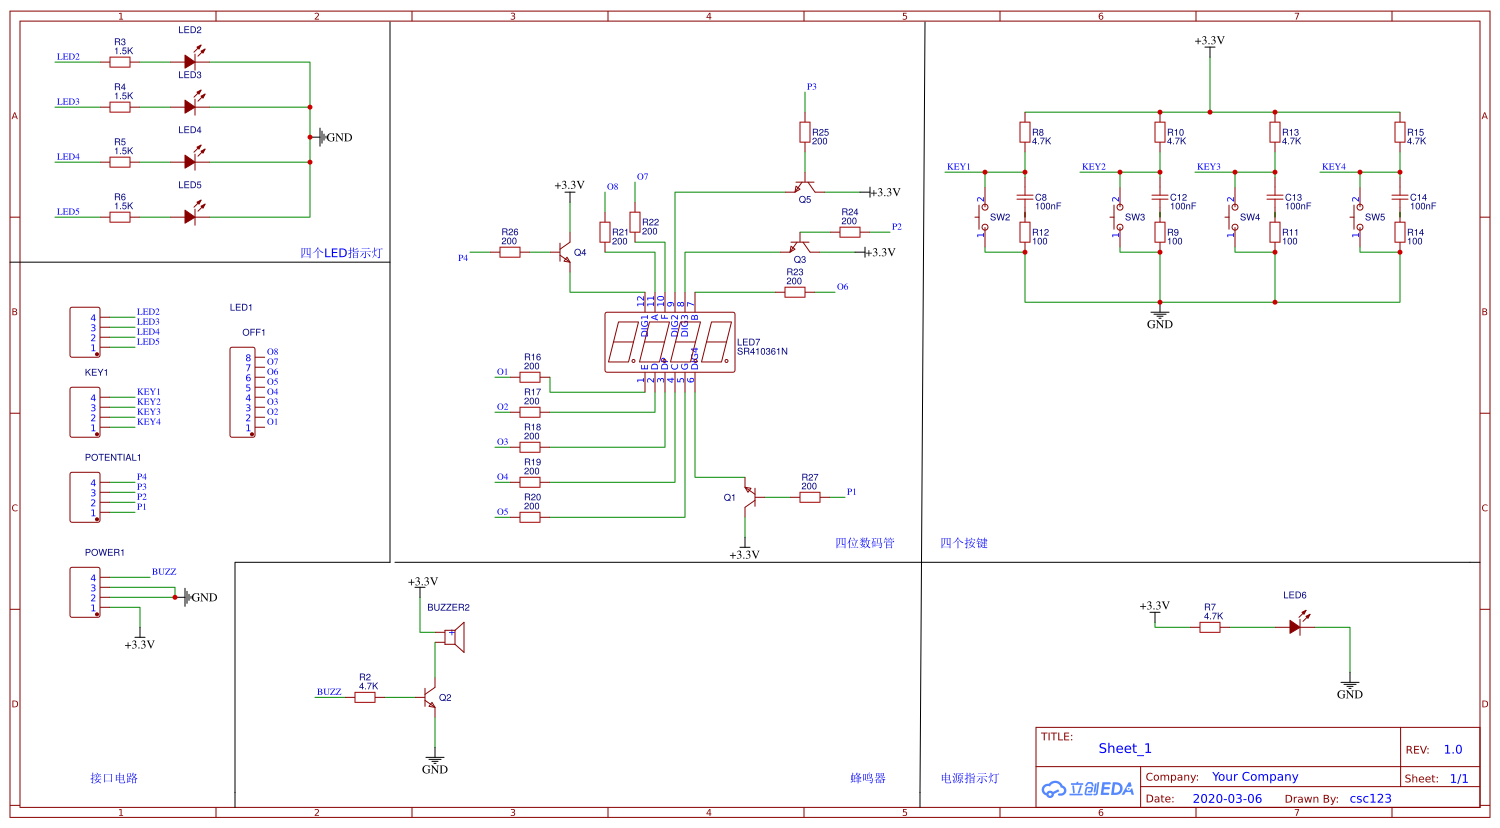Select resistor R27 next to P1
This screenshot has height=828, width=1500.
pos(810,497)
